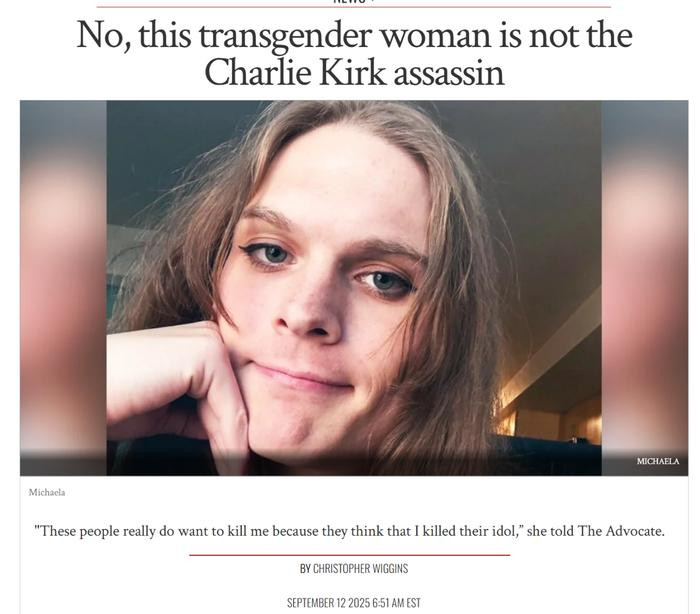Click 'The Advocate' text in the subheading
The image size is (700, 614).
(621, 531)
